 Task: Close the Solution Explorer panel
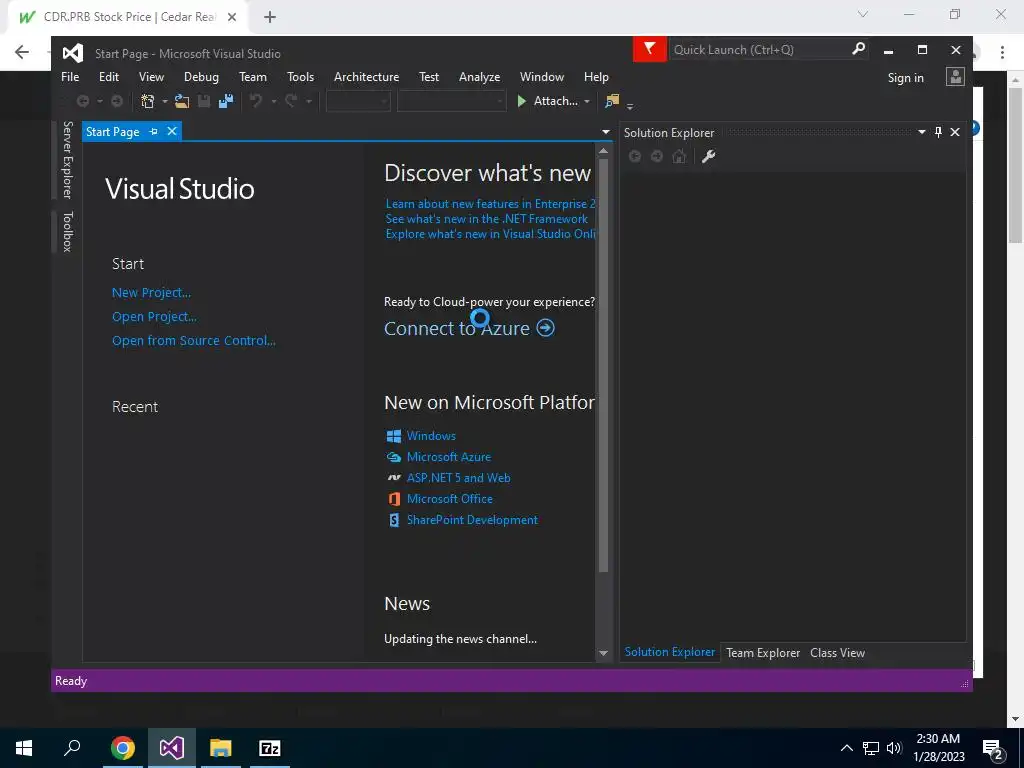(x=955, y=132)
